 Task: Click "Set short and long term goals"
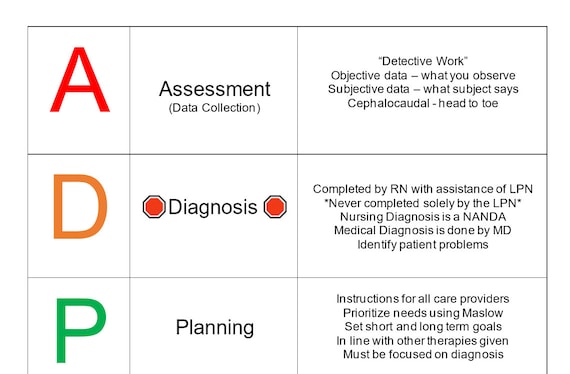coord(423,327)
